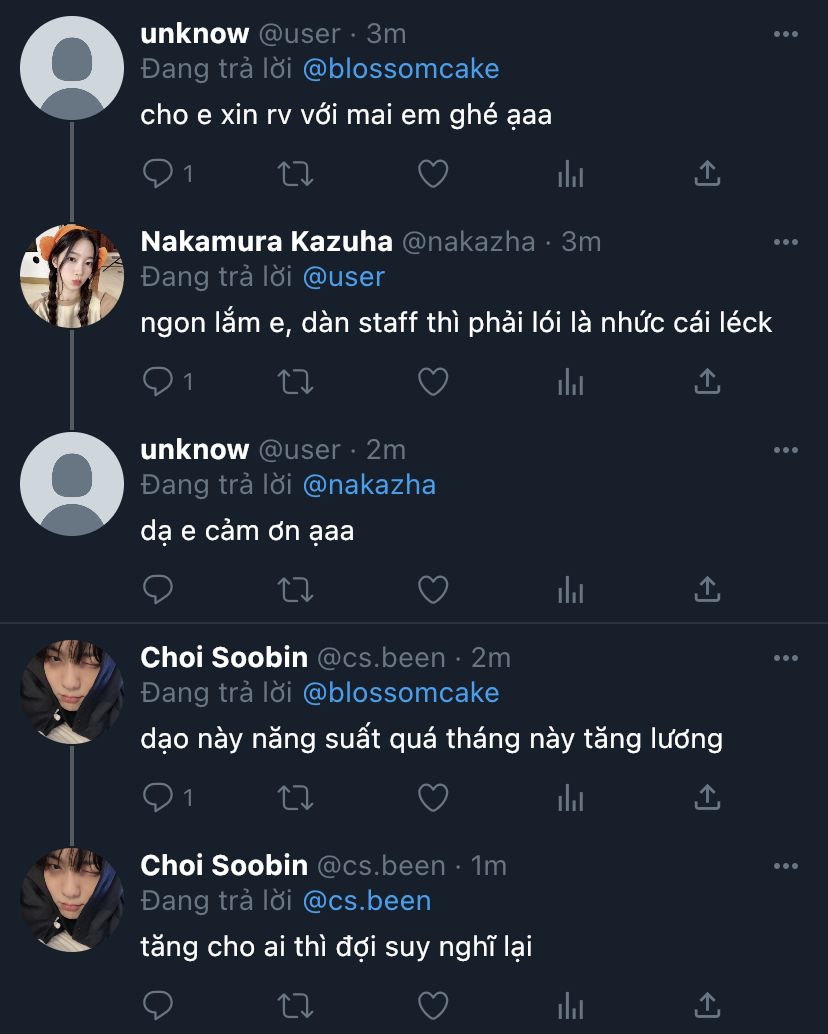
Task: Like Choi Soobin's "tăng cho ai" tweet
Action: pyautogui.click(x=432, y=1004)
